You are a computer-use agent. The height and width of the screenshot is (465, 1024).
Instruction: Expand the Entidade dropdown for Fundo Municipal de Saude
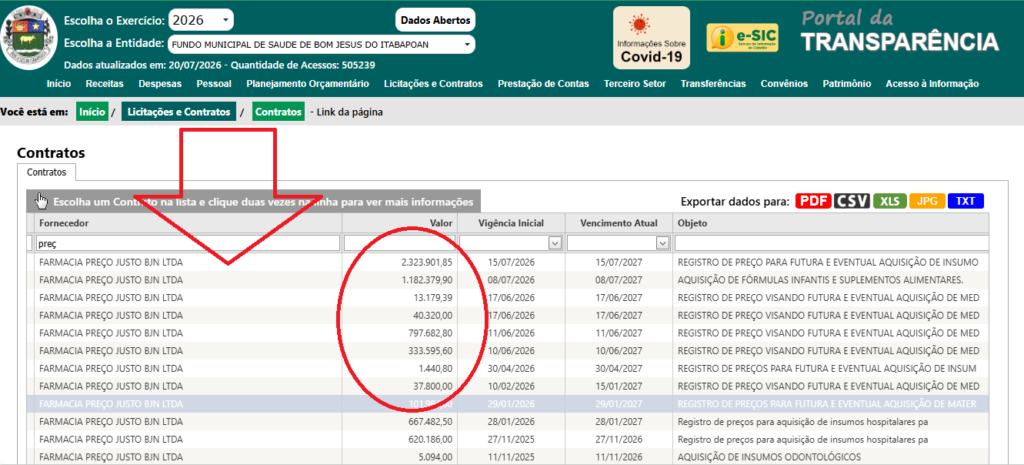[x=321, y=44]
